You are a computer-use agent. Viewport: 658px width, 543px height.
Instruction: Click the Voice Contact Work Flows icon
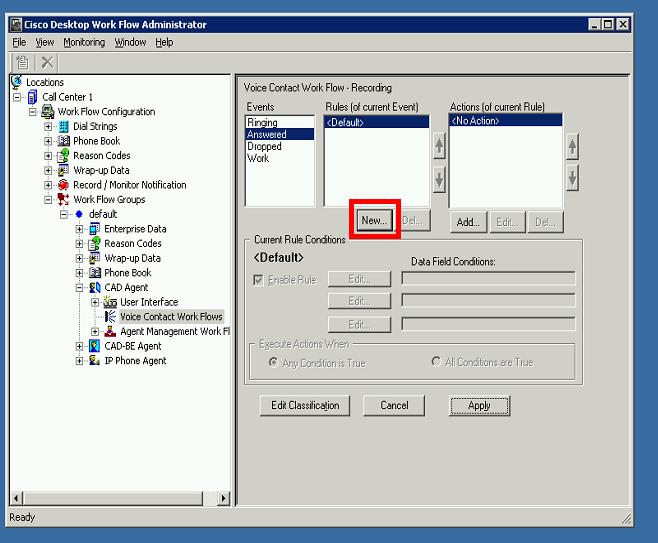click(x=110, y=316)
